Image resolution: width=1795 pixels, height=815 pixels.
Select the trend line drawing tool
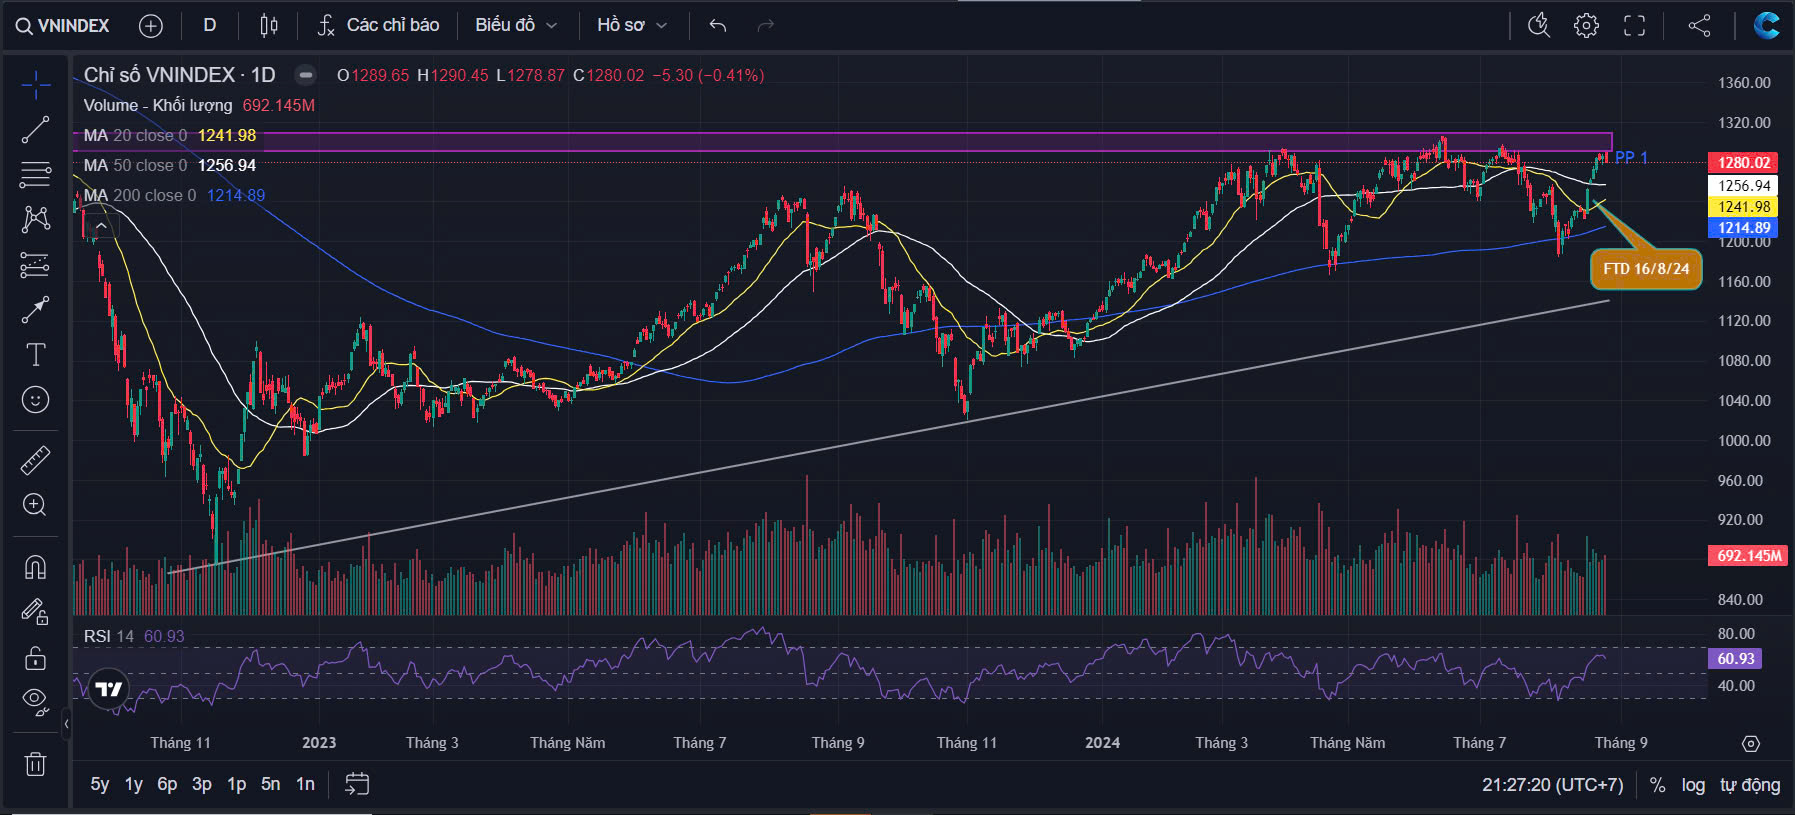click(x=35, y=129)
